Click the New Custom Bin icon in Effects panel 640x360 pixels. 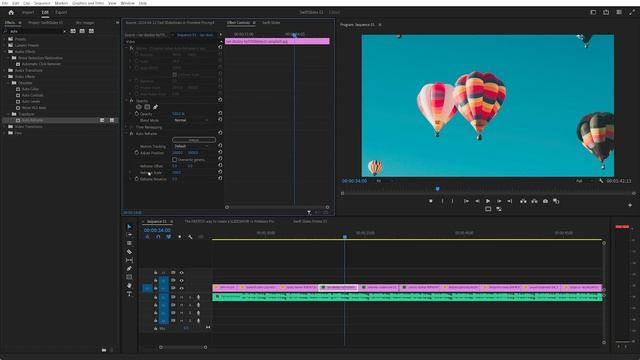(x=104, y=350)
